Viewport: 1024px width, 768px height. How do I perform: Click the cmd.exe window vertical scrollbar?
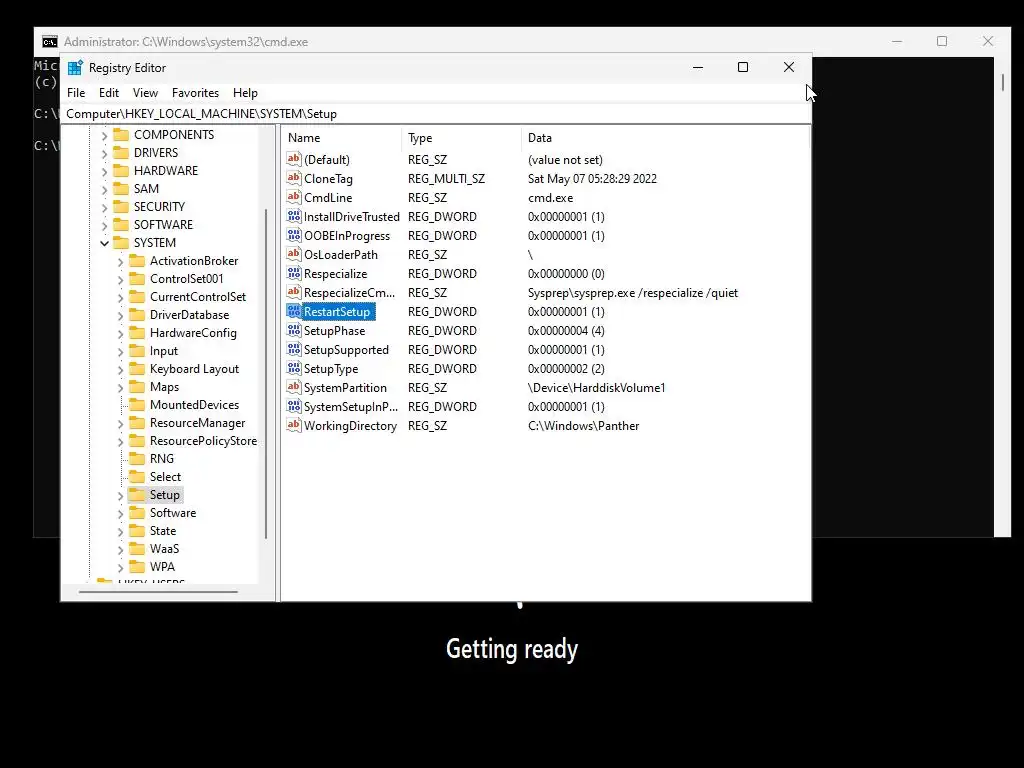(x=1002, y=82)
